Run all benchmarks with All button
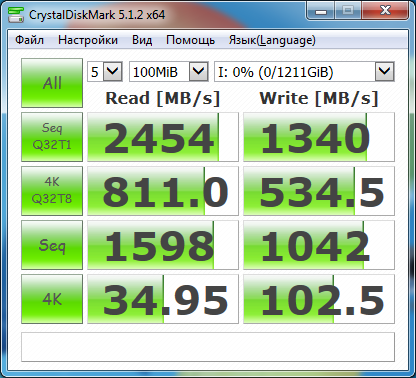This screenshot has width=416, height=378. pos(52,83)
